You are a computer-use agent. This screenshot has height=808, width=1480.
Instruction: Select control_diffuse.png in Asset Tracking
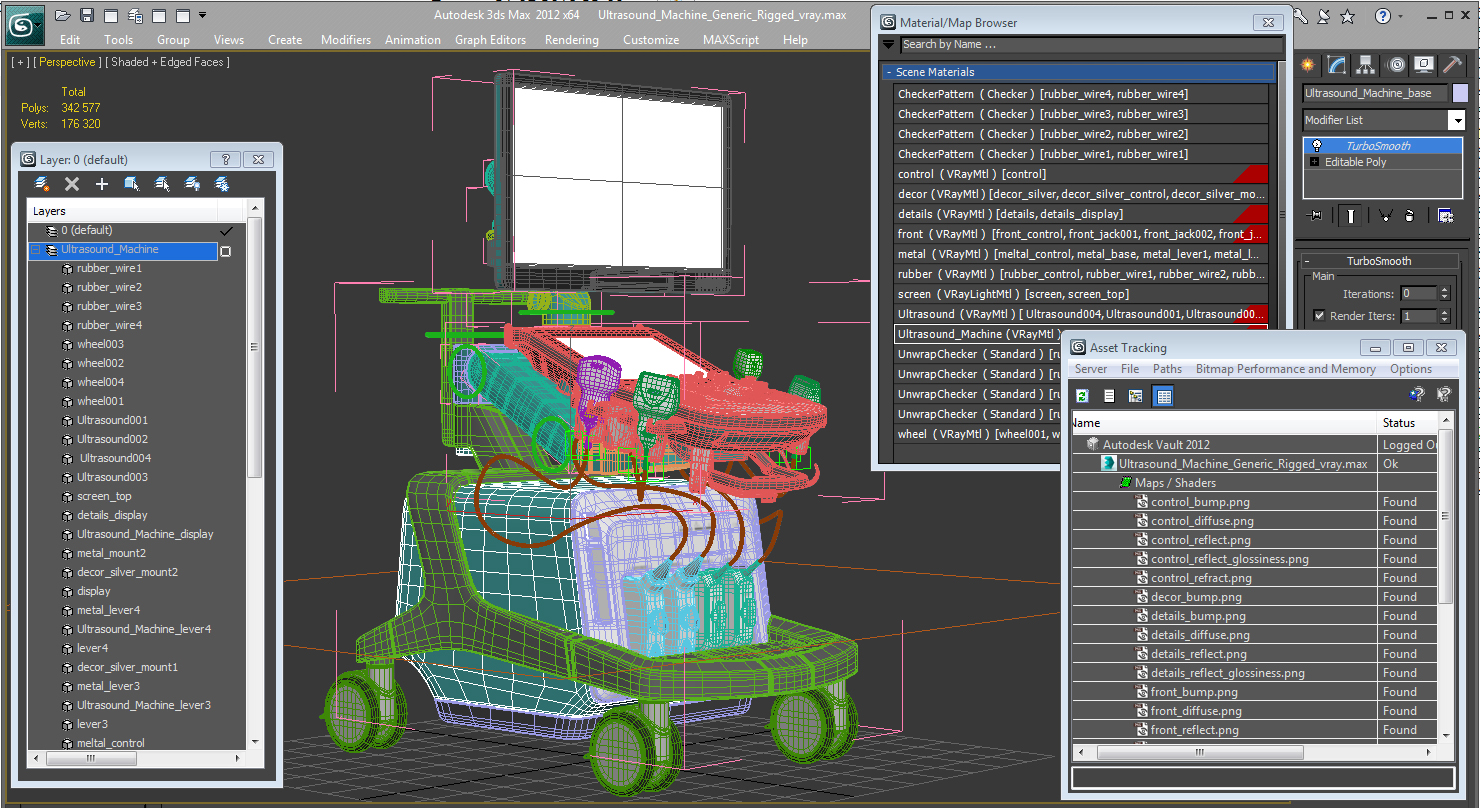click(1201, 521)
